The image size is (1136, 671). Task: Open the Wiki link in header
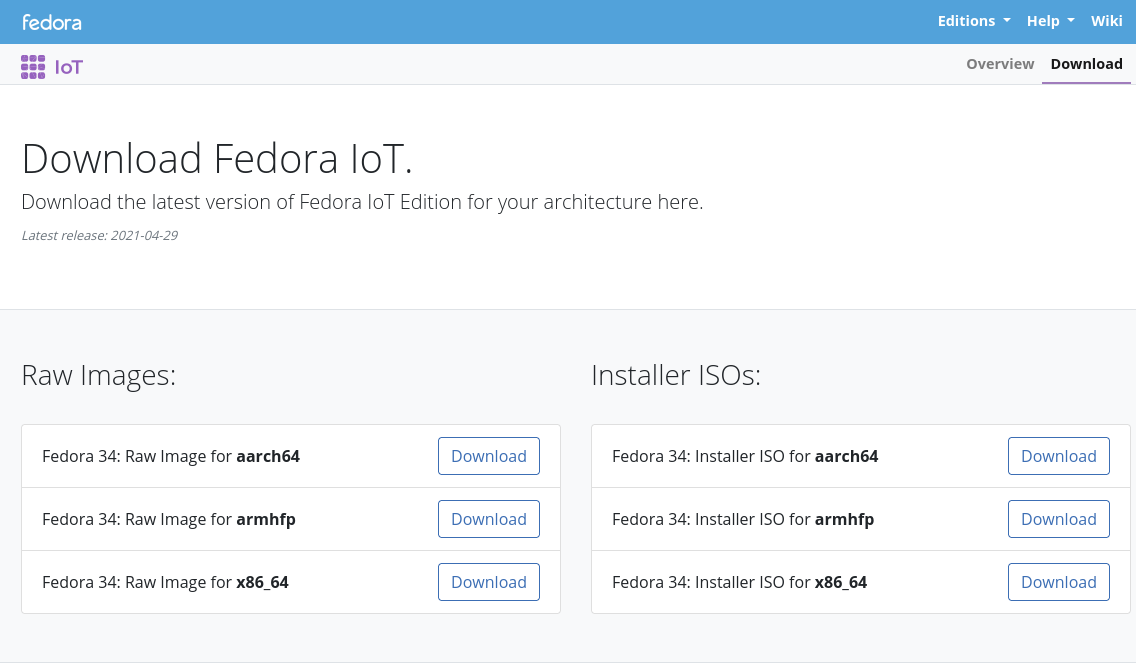[x=1106, y=21]
